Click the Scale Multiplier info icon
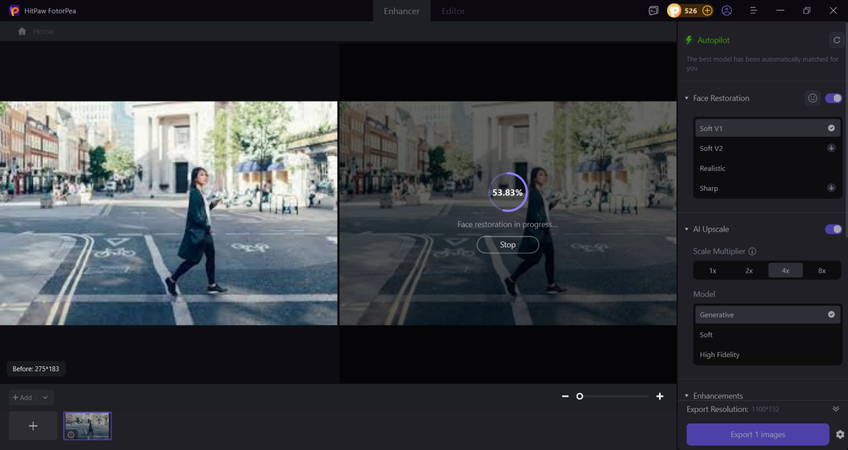Screen dimensions: 848x450 pos(752,251)
